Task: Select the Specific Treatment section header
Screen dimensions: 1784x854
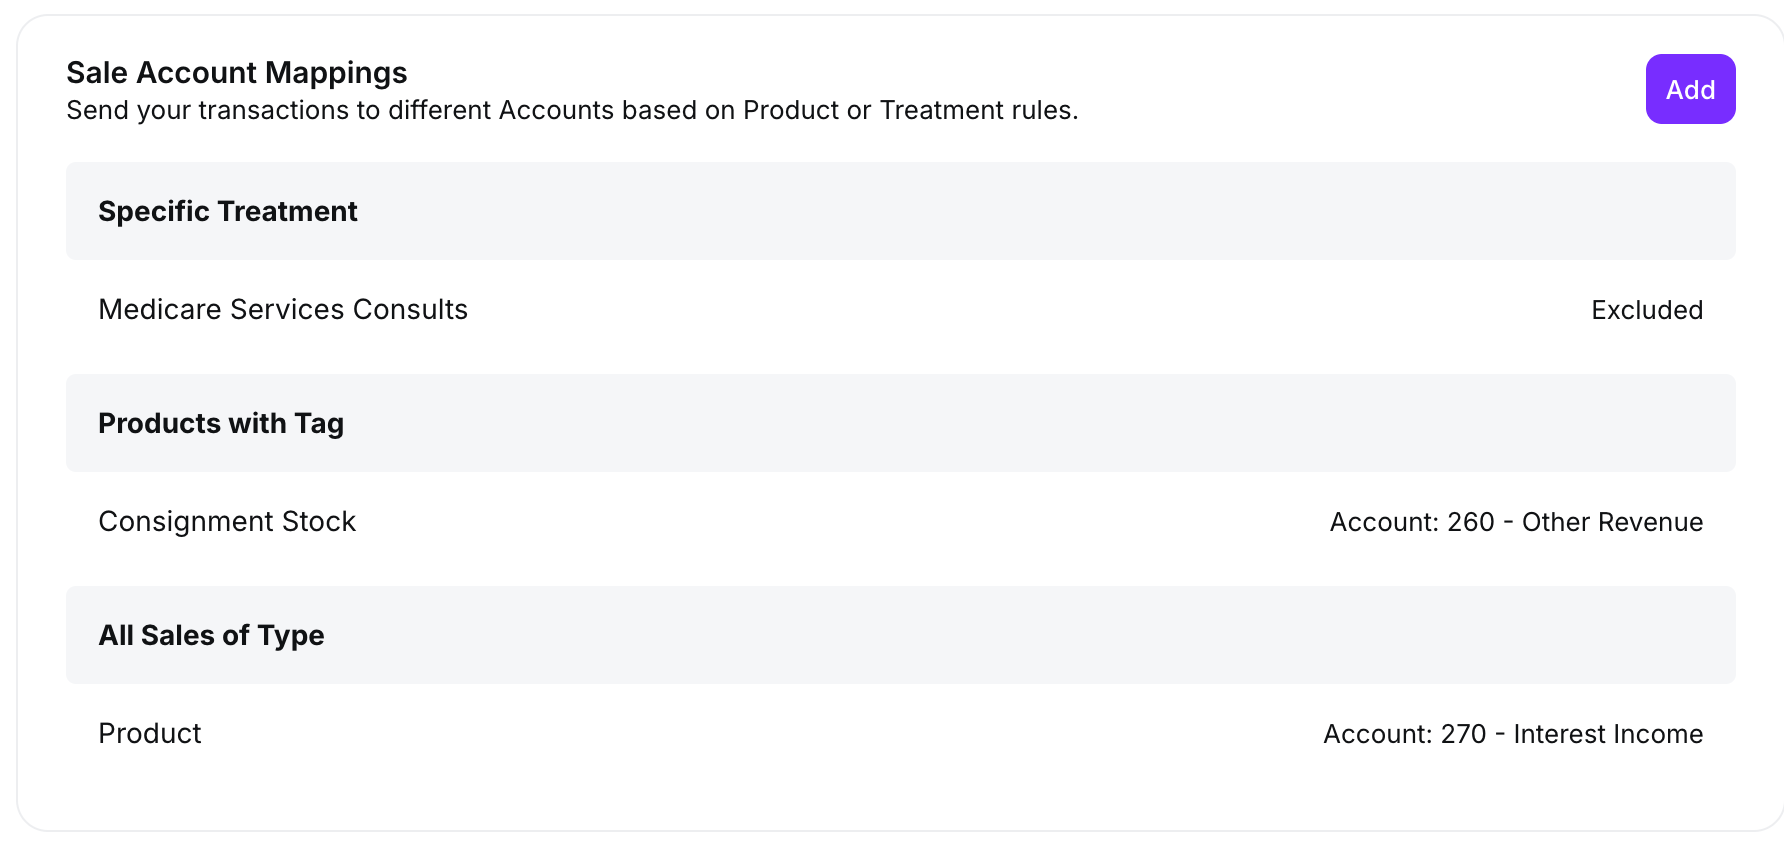Action: click(x=228, y=211)
